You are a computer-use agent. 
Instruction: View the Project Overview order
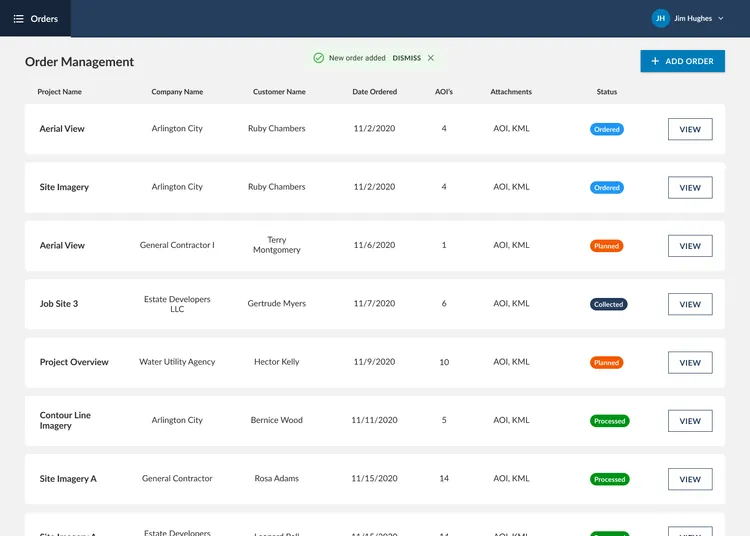click(690, 362)
